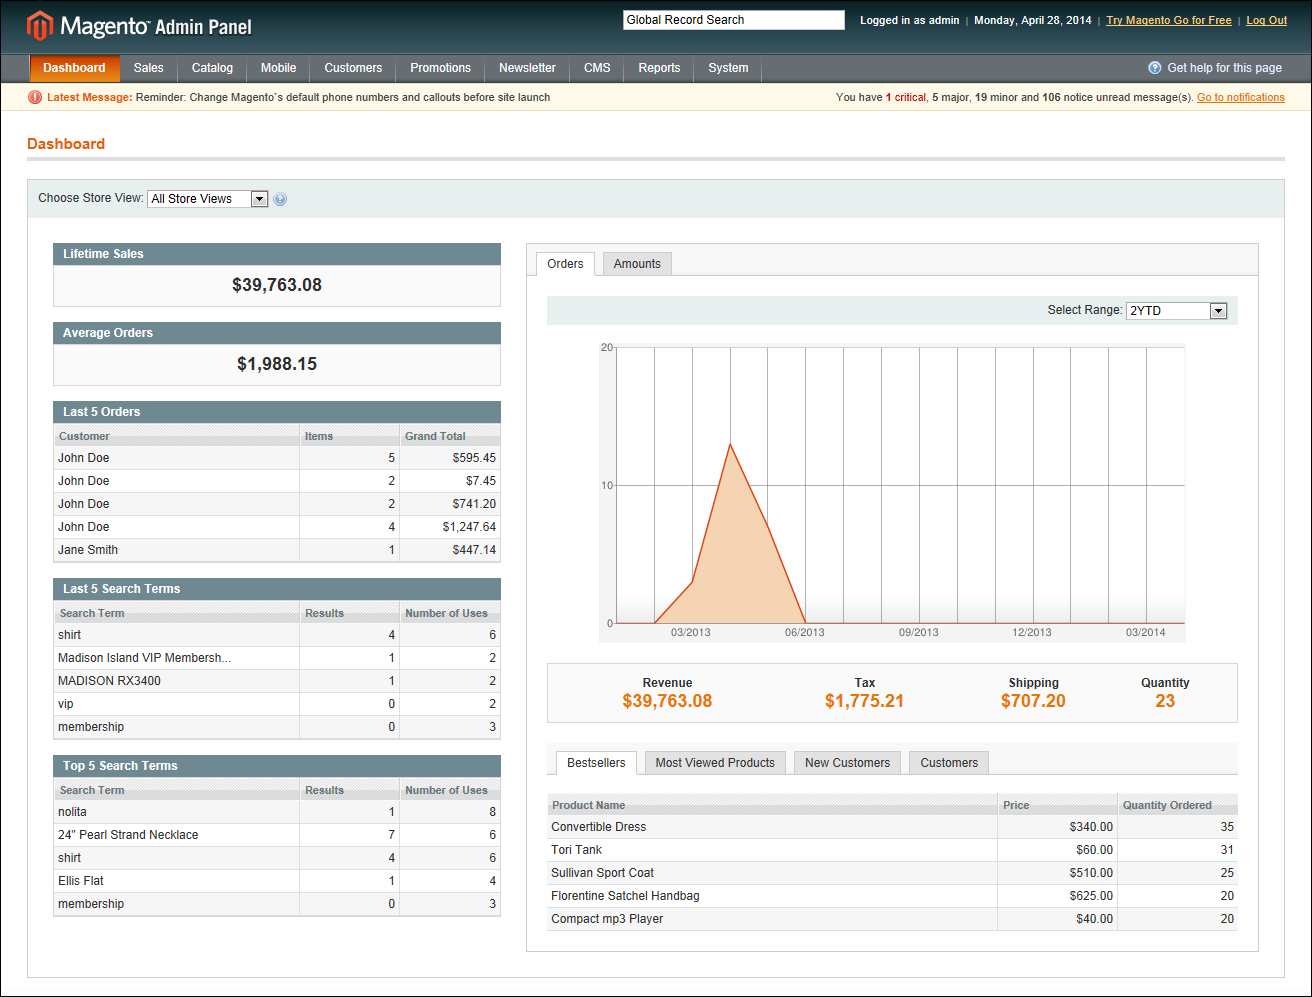Screen dimensions: 1312x997
Task: Click the help icon beside store view selector
Action: point(280,199)
